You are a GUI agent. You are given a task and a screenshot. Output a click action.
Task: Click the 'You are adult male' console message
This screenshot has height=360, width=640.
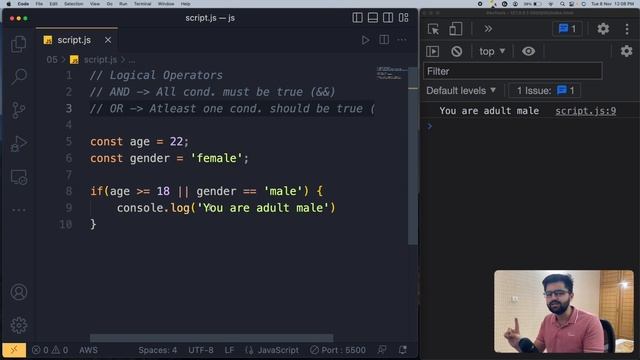(x=489, y=111)
